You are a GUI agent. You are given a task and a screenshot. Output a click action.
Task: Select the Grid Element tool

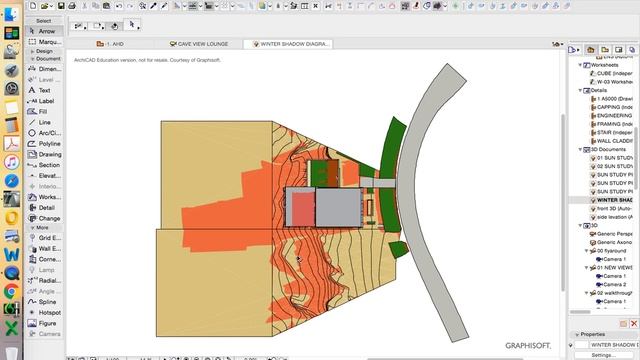coord(44,238)
